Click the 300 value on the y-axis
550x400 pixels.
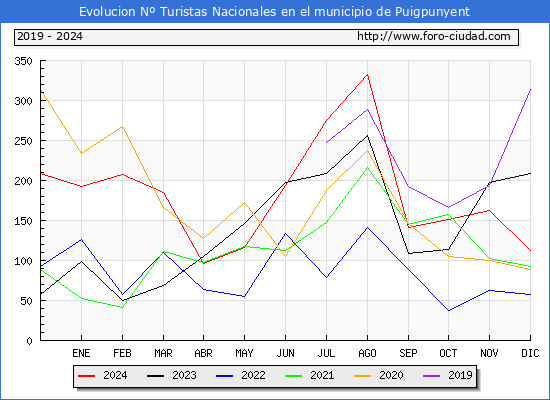(24, 101)
